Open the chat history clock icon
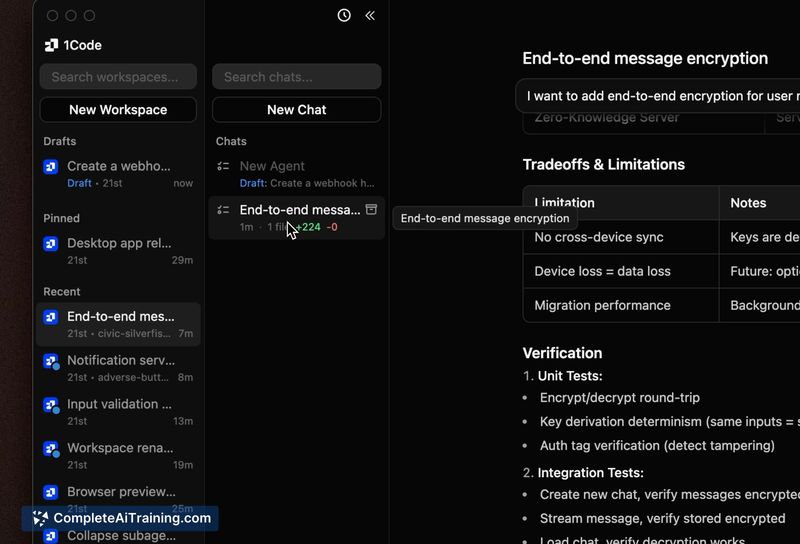 [344, 16]
